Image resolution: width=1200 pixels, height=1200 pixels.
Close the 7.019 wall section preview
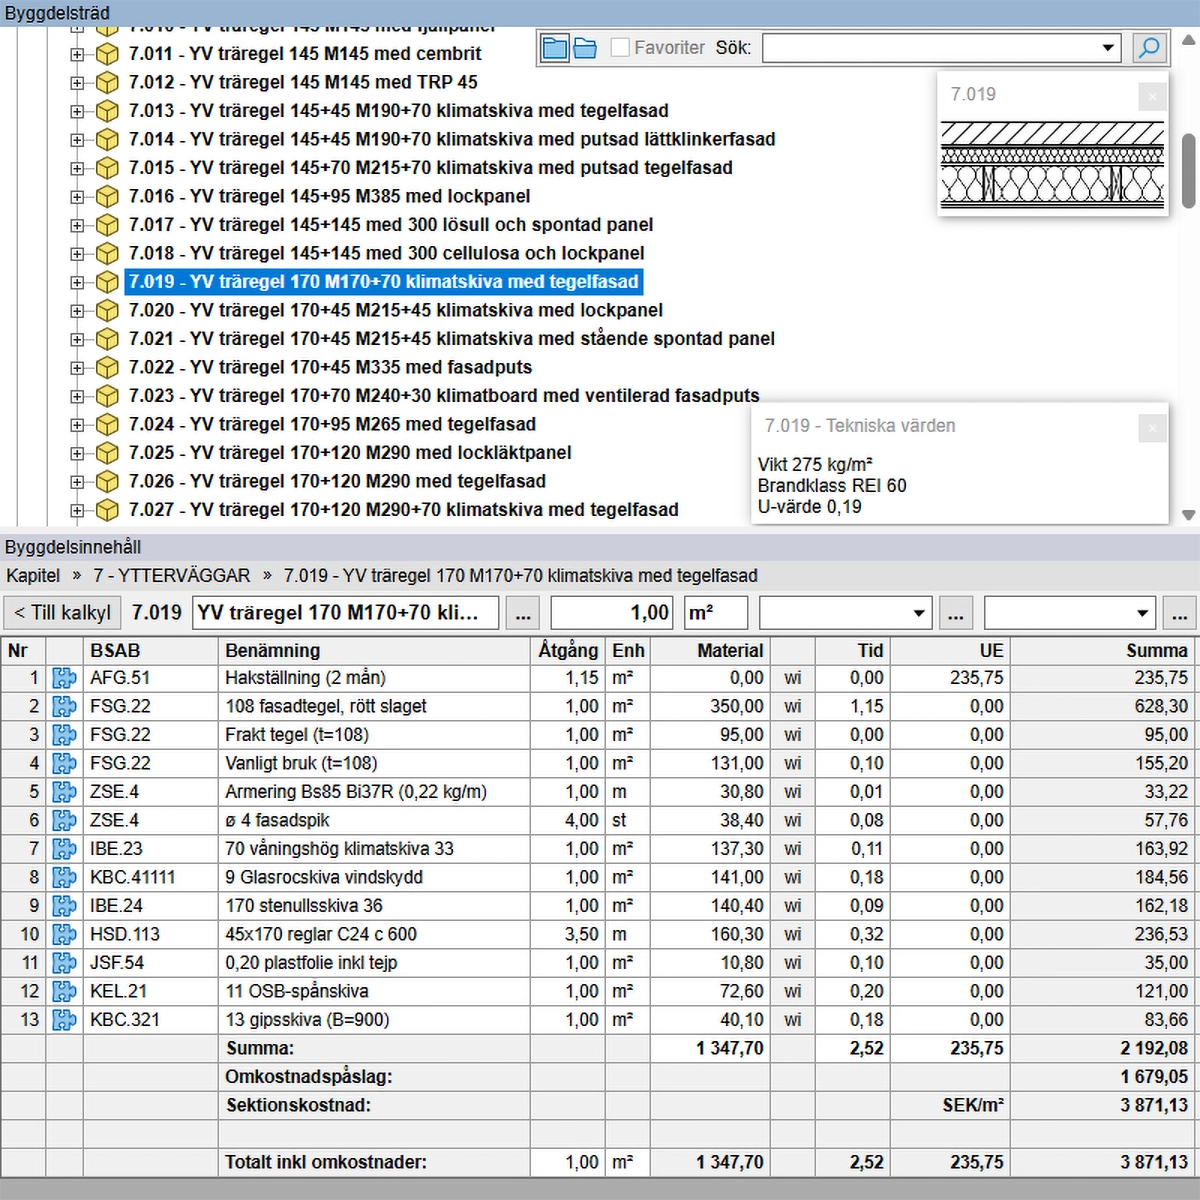tap(1152, 96)
